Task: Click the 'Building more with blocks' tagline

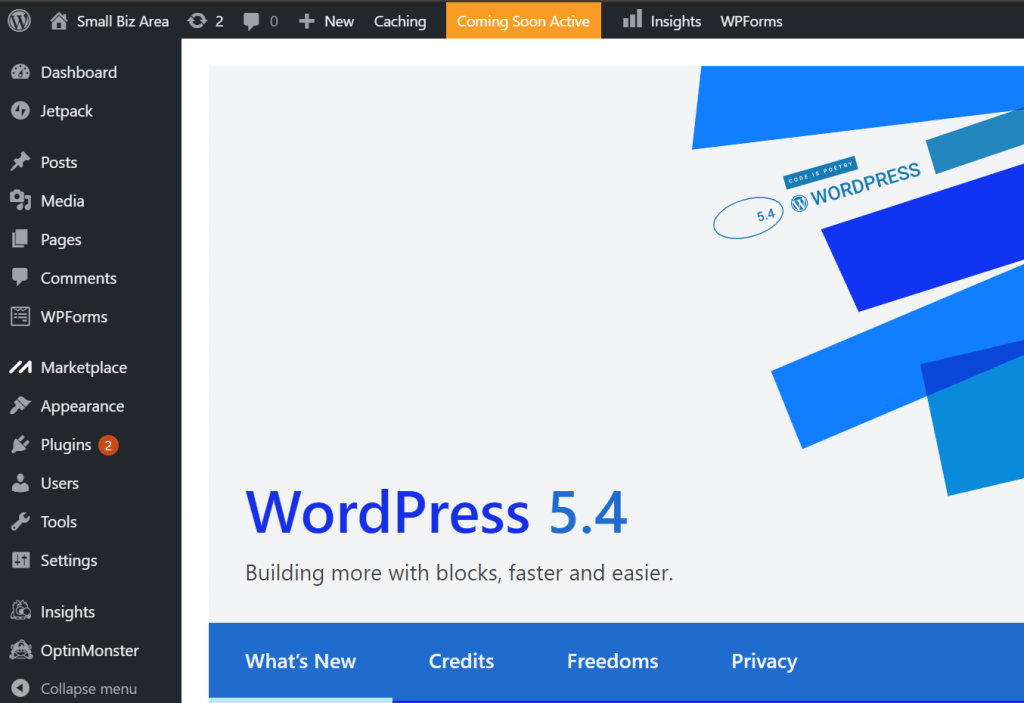Action: click(459, 573)
